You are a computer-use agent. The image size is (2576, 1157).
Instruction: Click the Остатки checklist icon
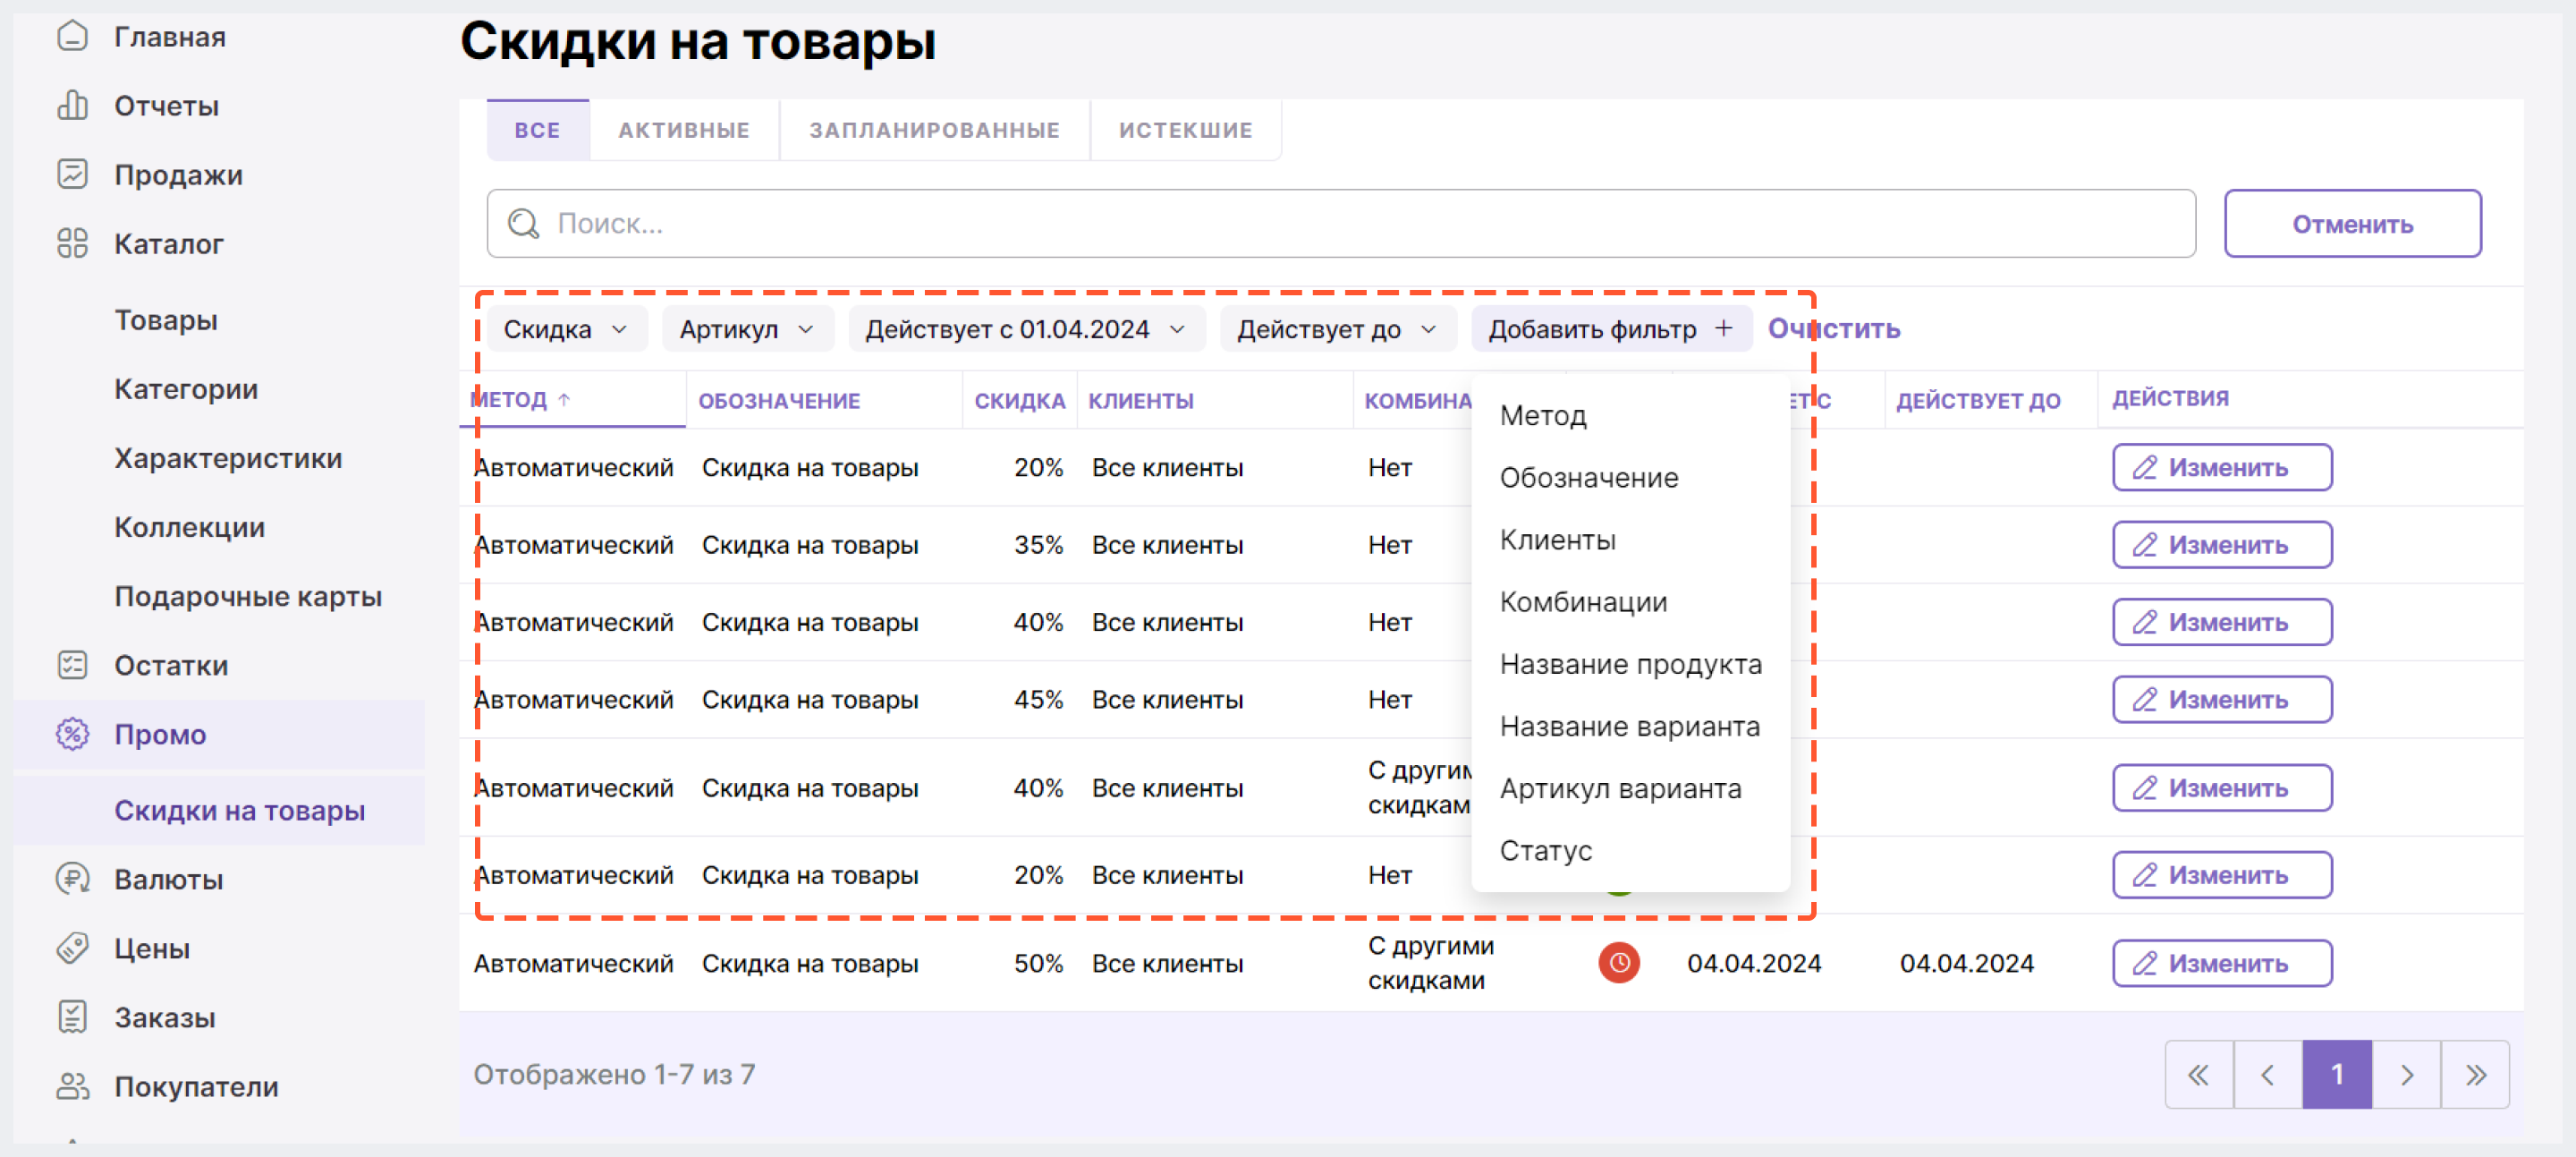click(72, 665)
